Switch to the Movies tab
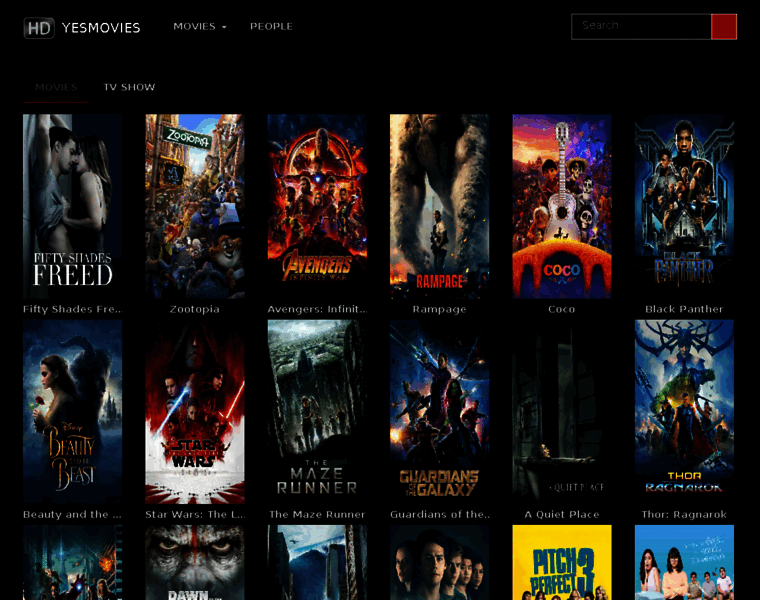760x600 pixels. point(56,87)
